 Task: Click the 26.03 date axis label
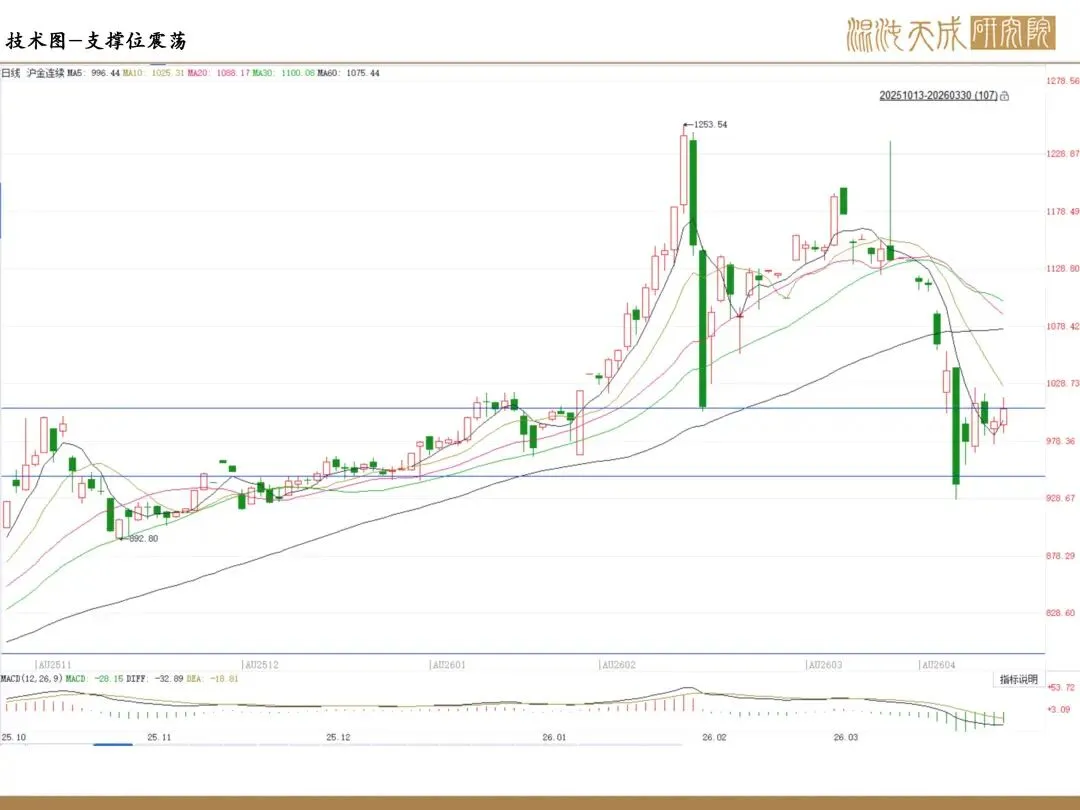846,737
